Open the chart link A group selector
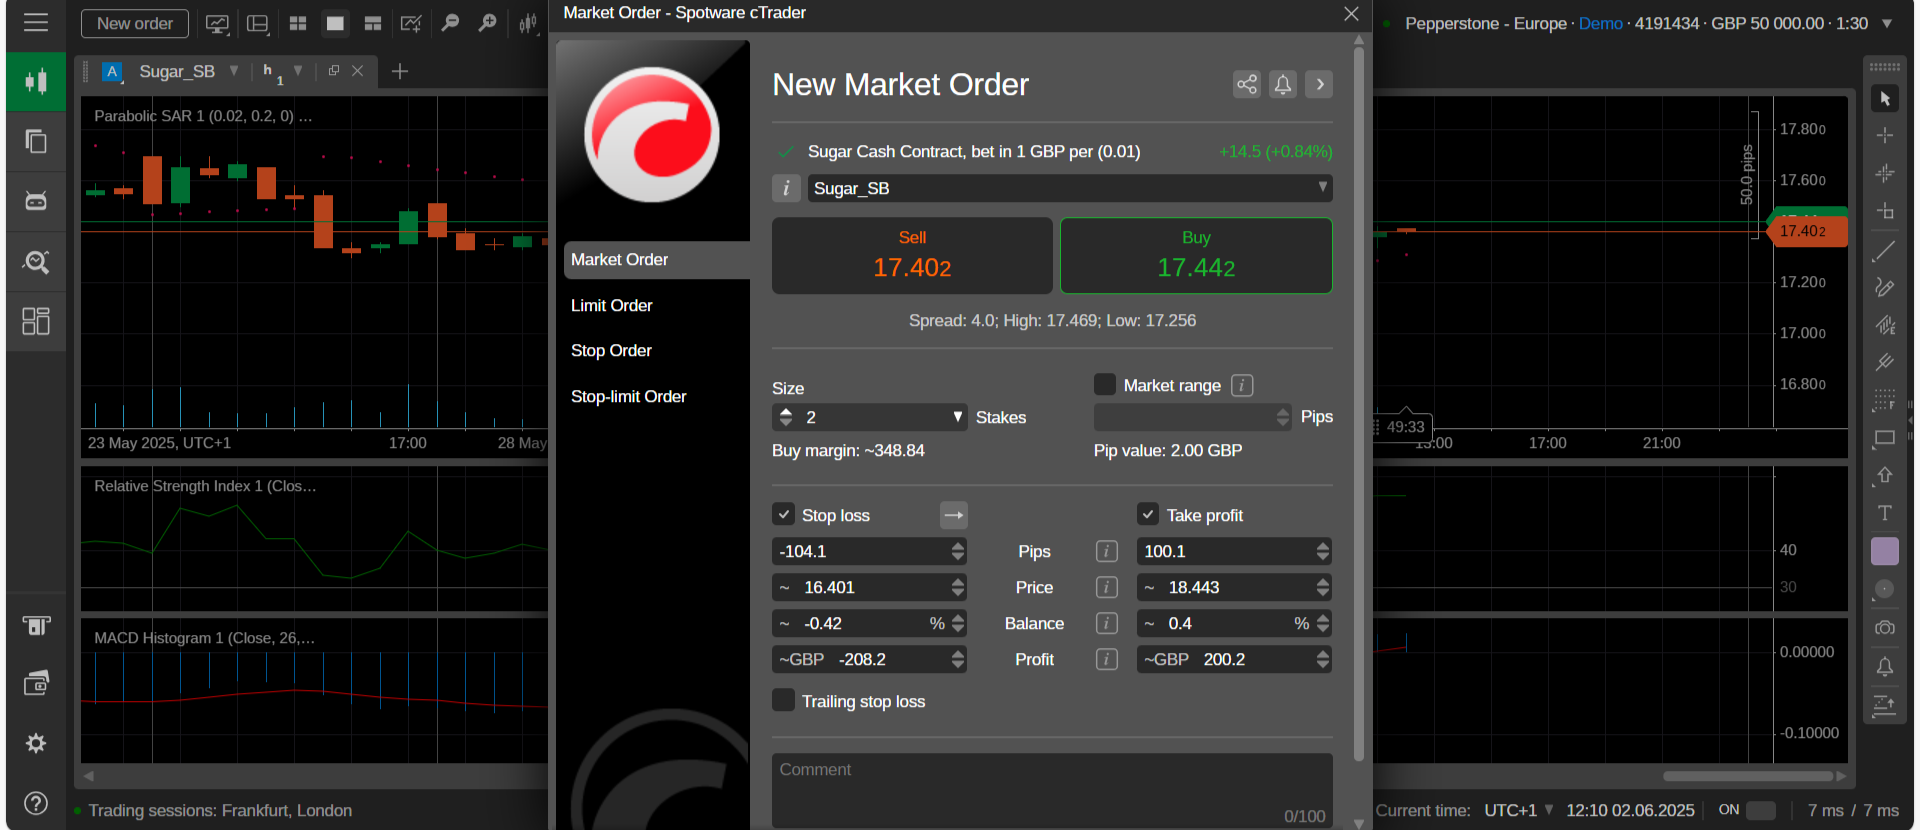The width and height of the screenshot is (1920, 830). tap(112, 71)
